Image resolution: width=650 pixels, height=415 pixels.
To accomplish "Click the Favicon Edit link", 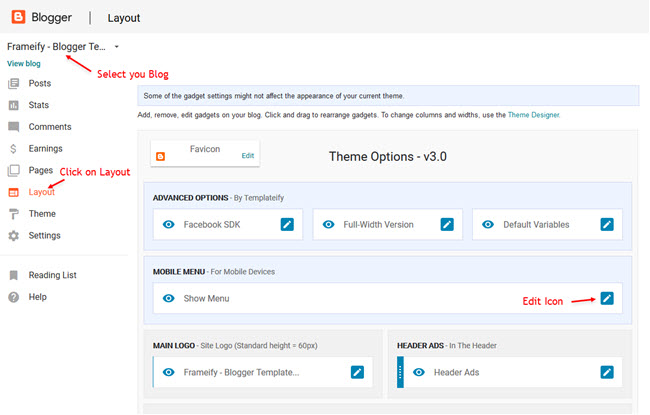I will click(x=248, y=155).
